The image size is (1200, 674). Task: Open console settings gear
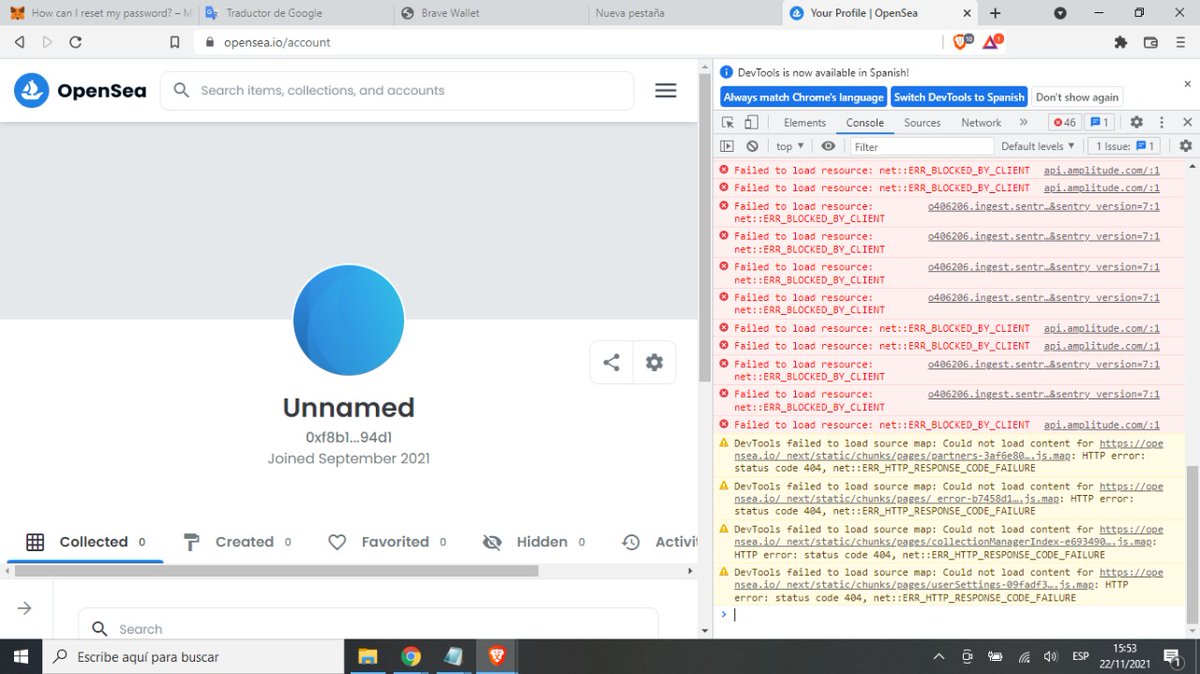(x=1186, y=146)
